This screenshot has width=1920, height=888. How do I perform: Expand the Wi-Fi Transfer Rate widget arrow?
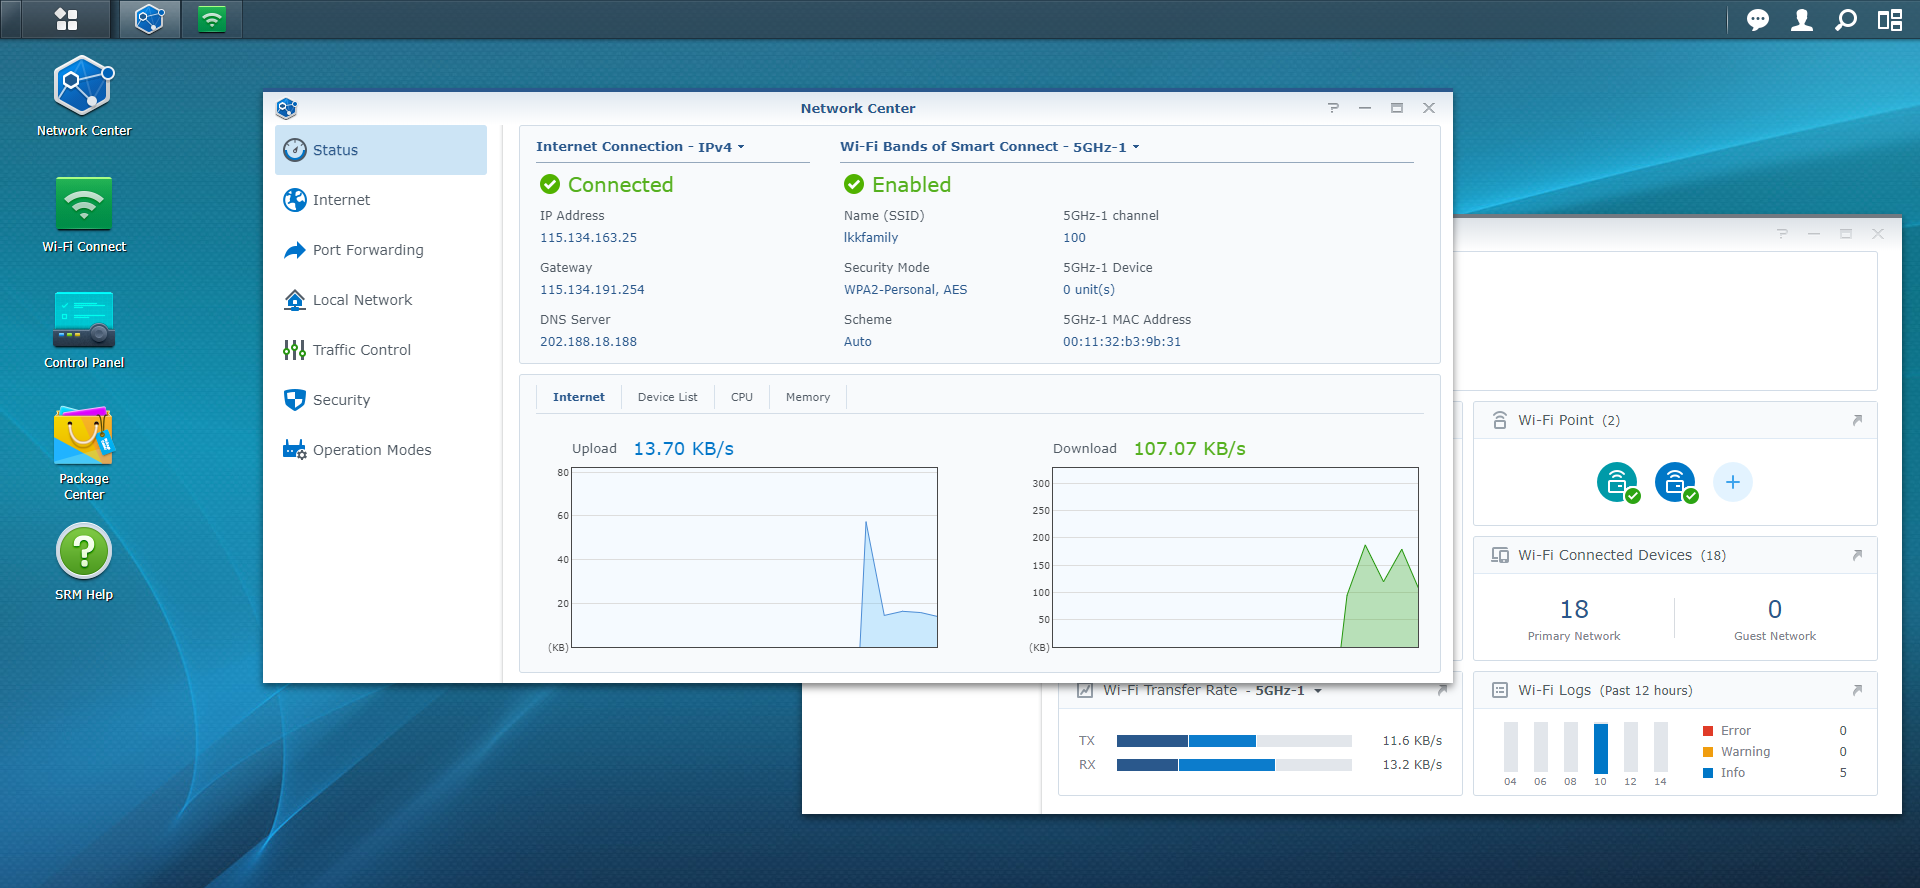point(1442,690)
